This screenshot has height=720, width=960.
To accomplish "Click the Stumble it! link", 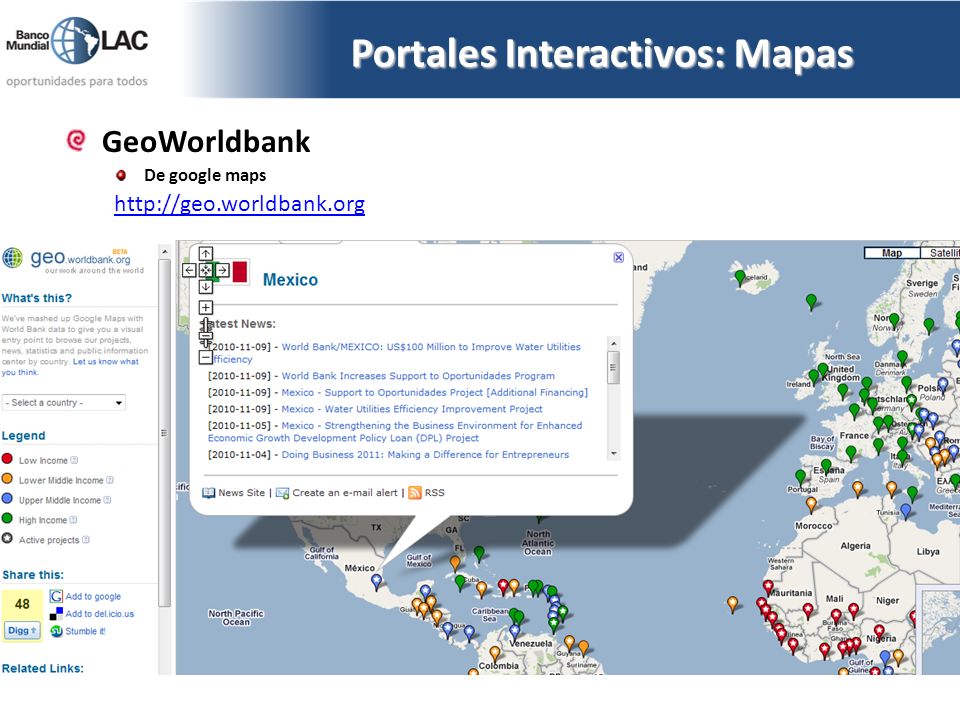I will coord(86,631).
